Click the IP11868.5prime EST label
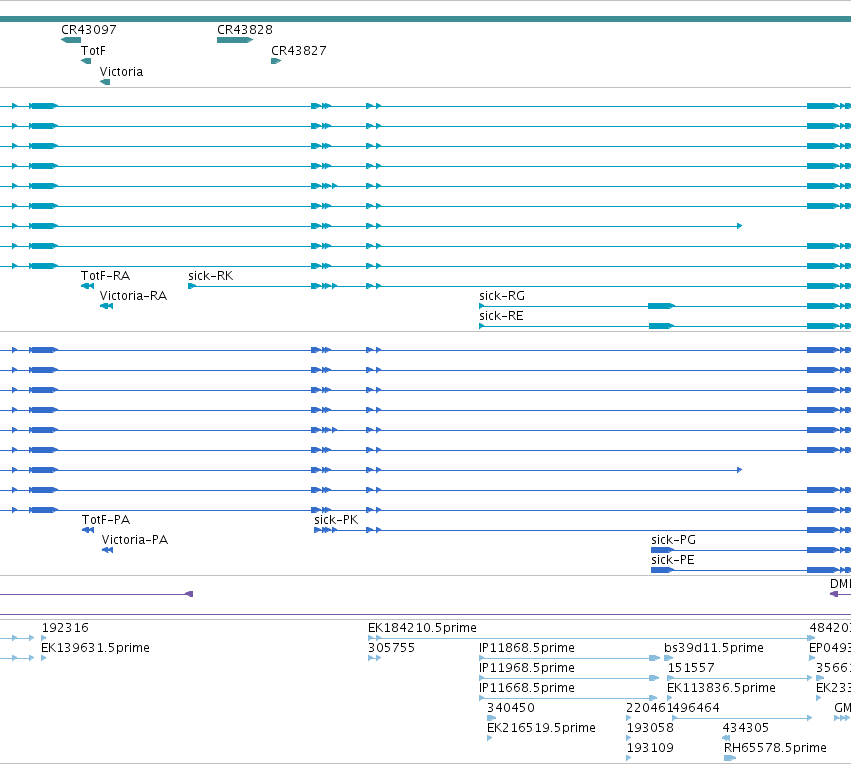 click(526, 648)
